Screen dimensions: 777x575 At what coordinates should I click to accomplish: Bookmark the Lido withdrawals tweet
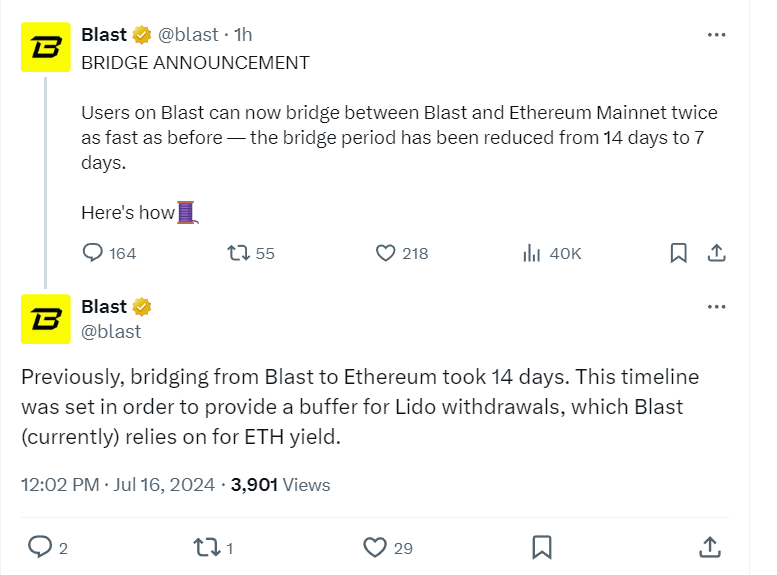pyautogui.click(x=542, y=548)
